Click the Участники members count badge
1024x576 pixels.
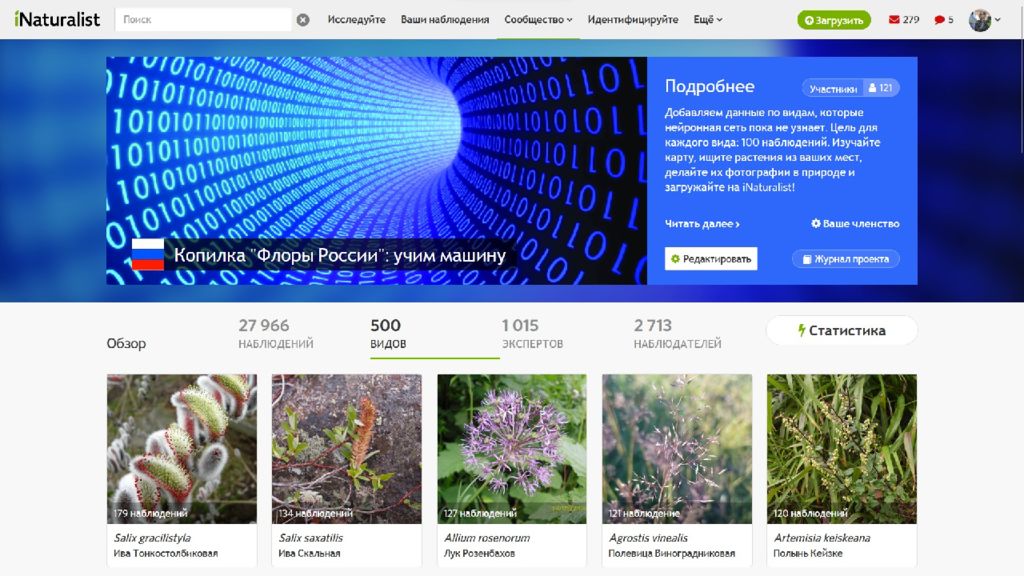tap(850, 88)
